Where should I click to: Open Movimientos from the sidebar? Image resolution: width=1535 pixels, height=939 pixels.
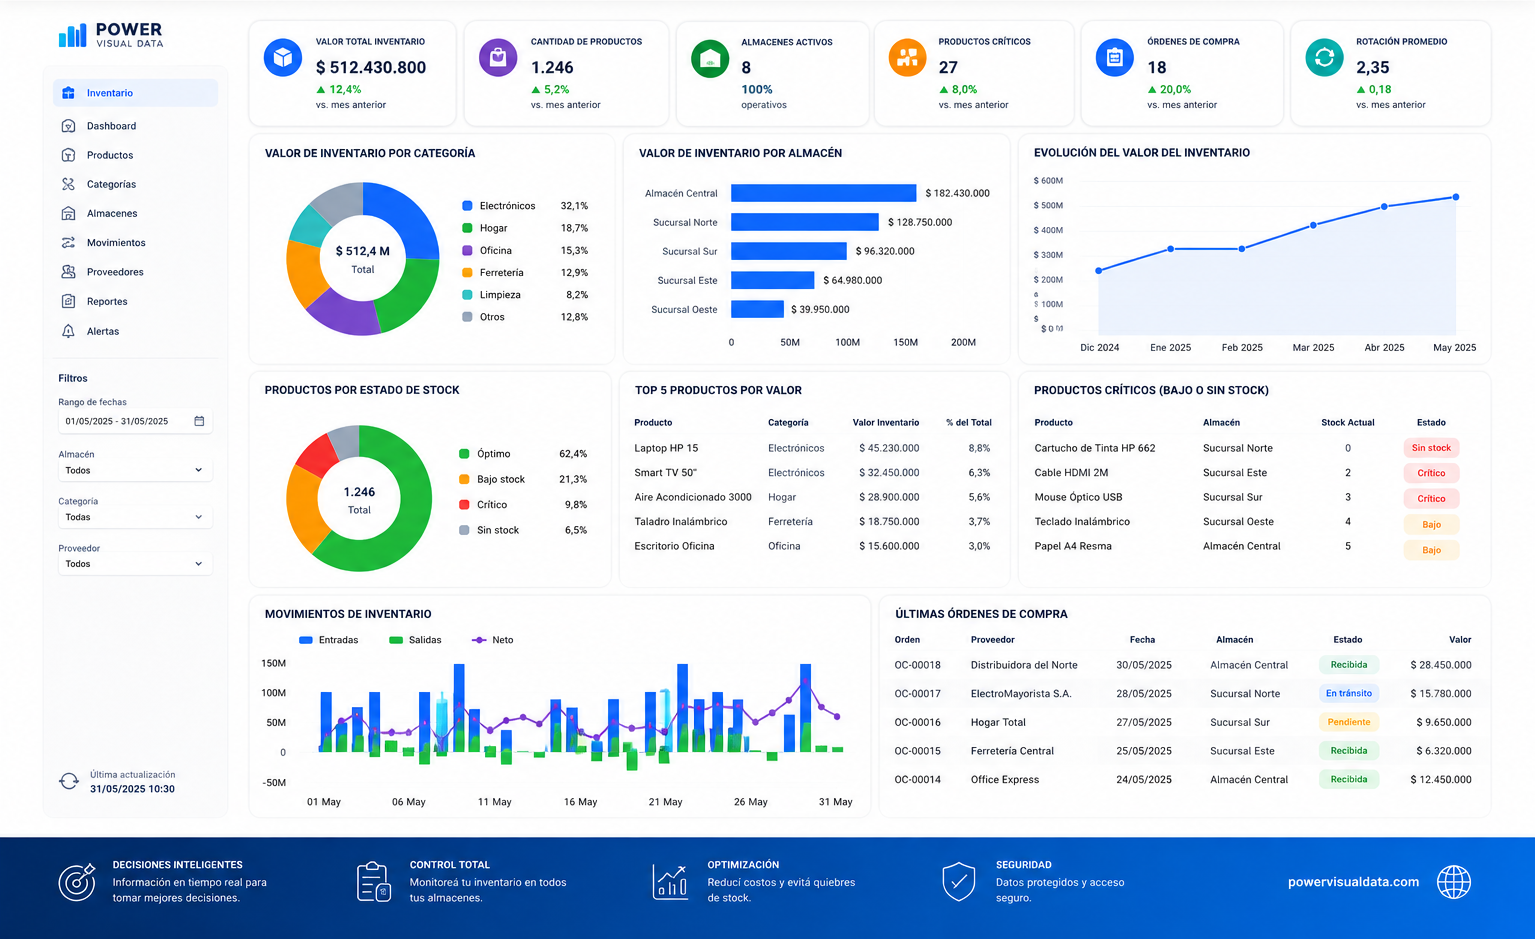point(135,243)
